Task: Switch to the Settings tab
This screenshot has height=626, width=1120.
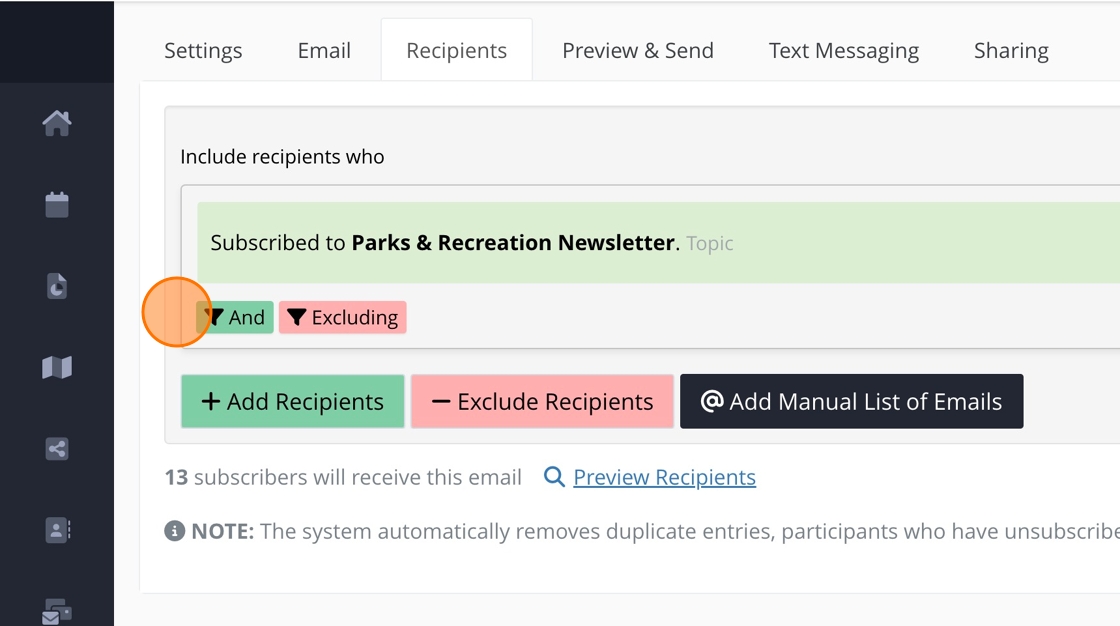Action: pos(203,51)
